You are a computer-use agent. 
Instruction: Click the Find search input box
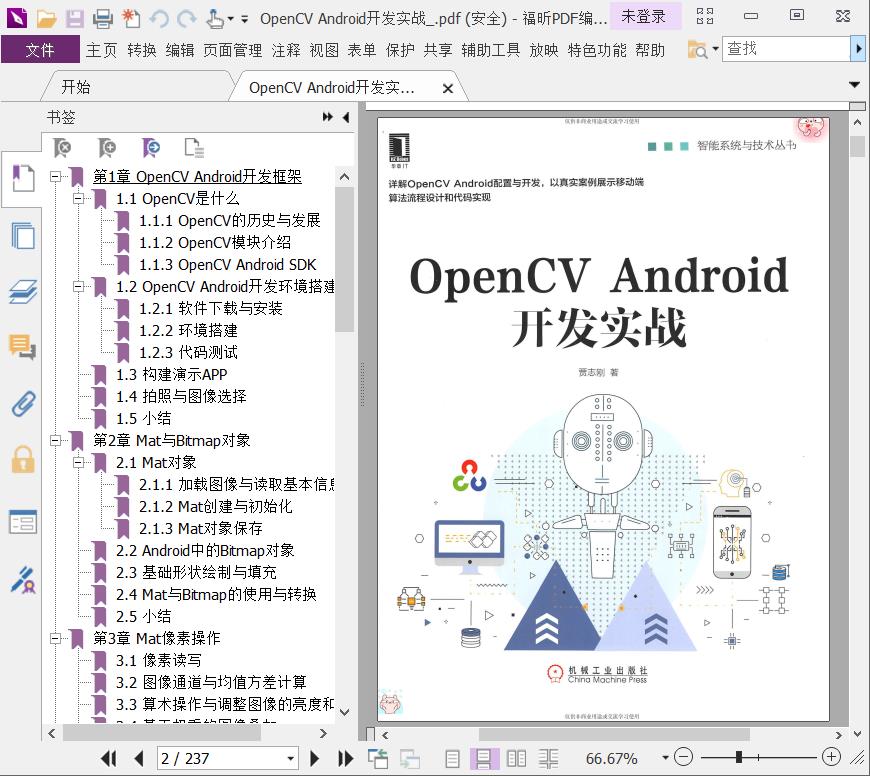786,49
